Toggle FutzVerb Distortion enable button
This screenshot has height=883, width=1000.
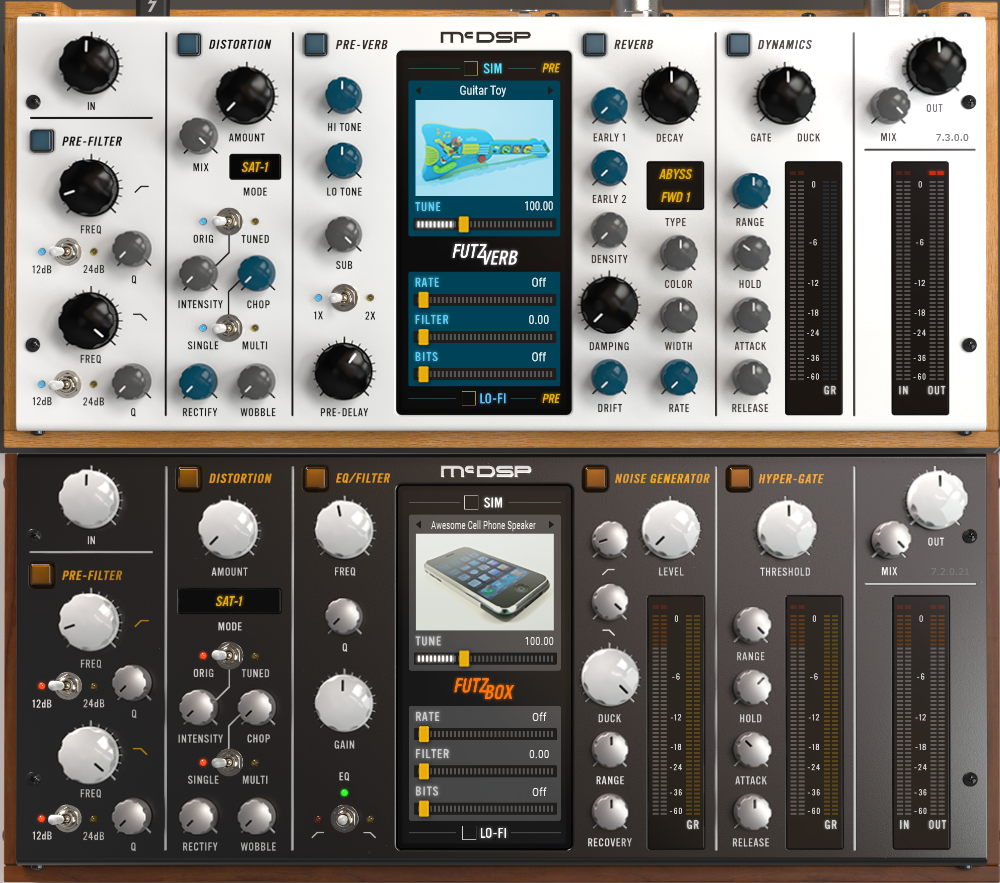(x=189, y=45)
